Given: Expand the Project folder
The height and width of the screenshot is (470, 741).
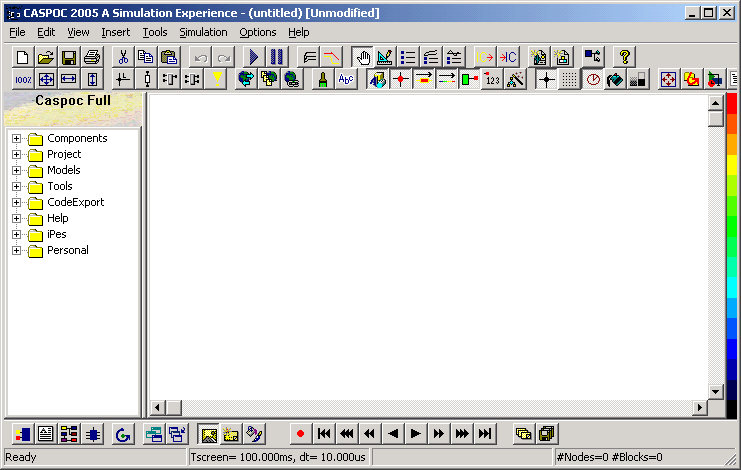Looking at the screenshot, I should click(17, 154).
